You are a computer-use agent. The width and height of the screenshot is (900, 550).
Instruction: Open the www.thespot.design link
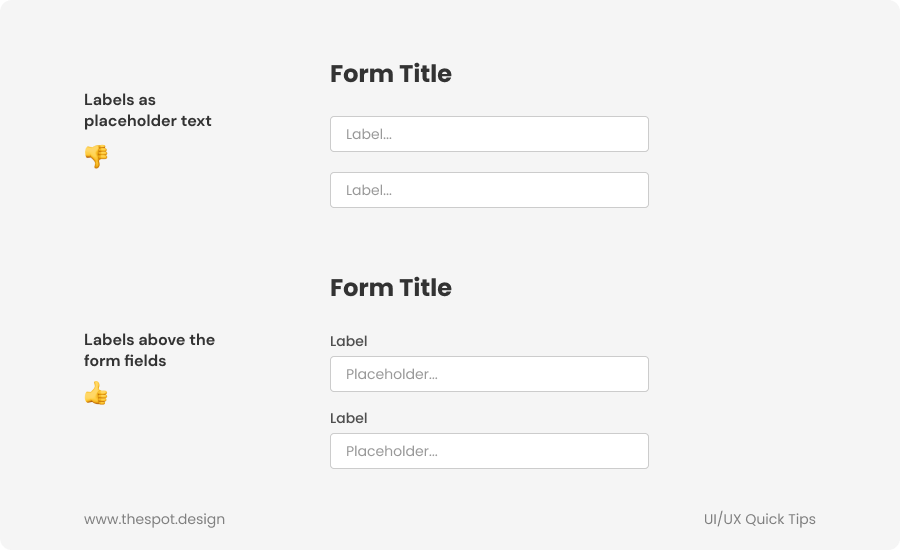154,519
